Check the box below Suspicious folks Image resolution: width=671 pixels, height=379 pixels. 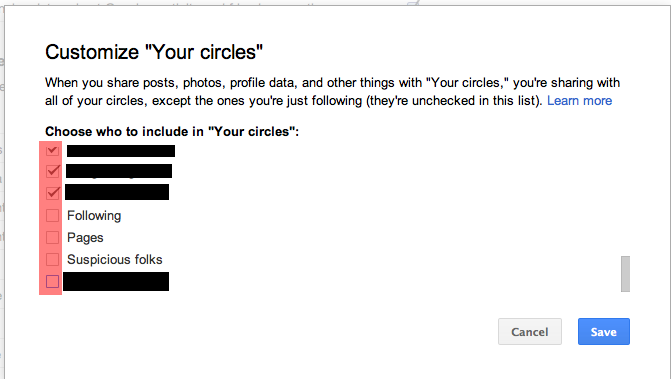pyautogui.click(x=52, y=281)
